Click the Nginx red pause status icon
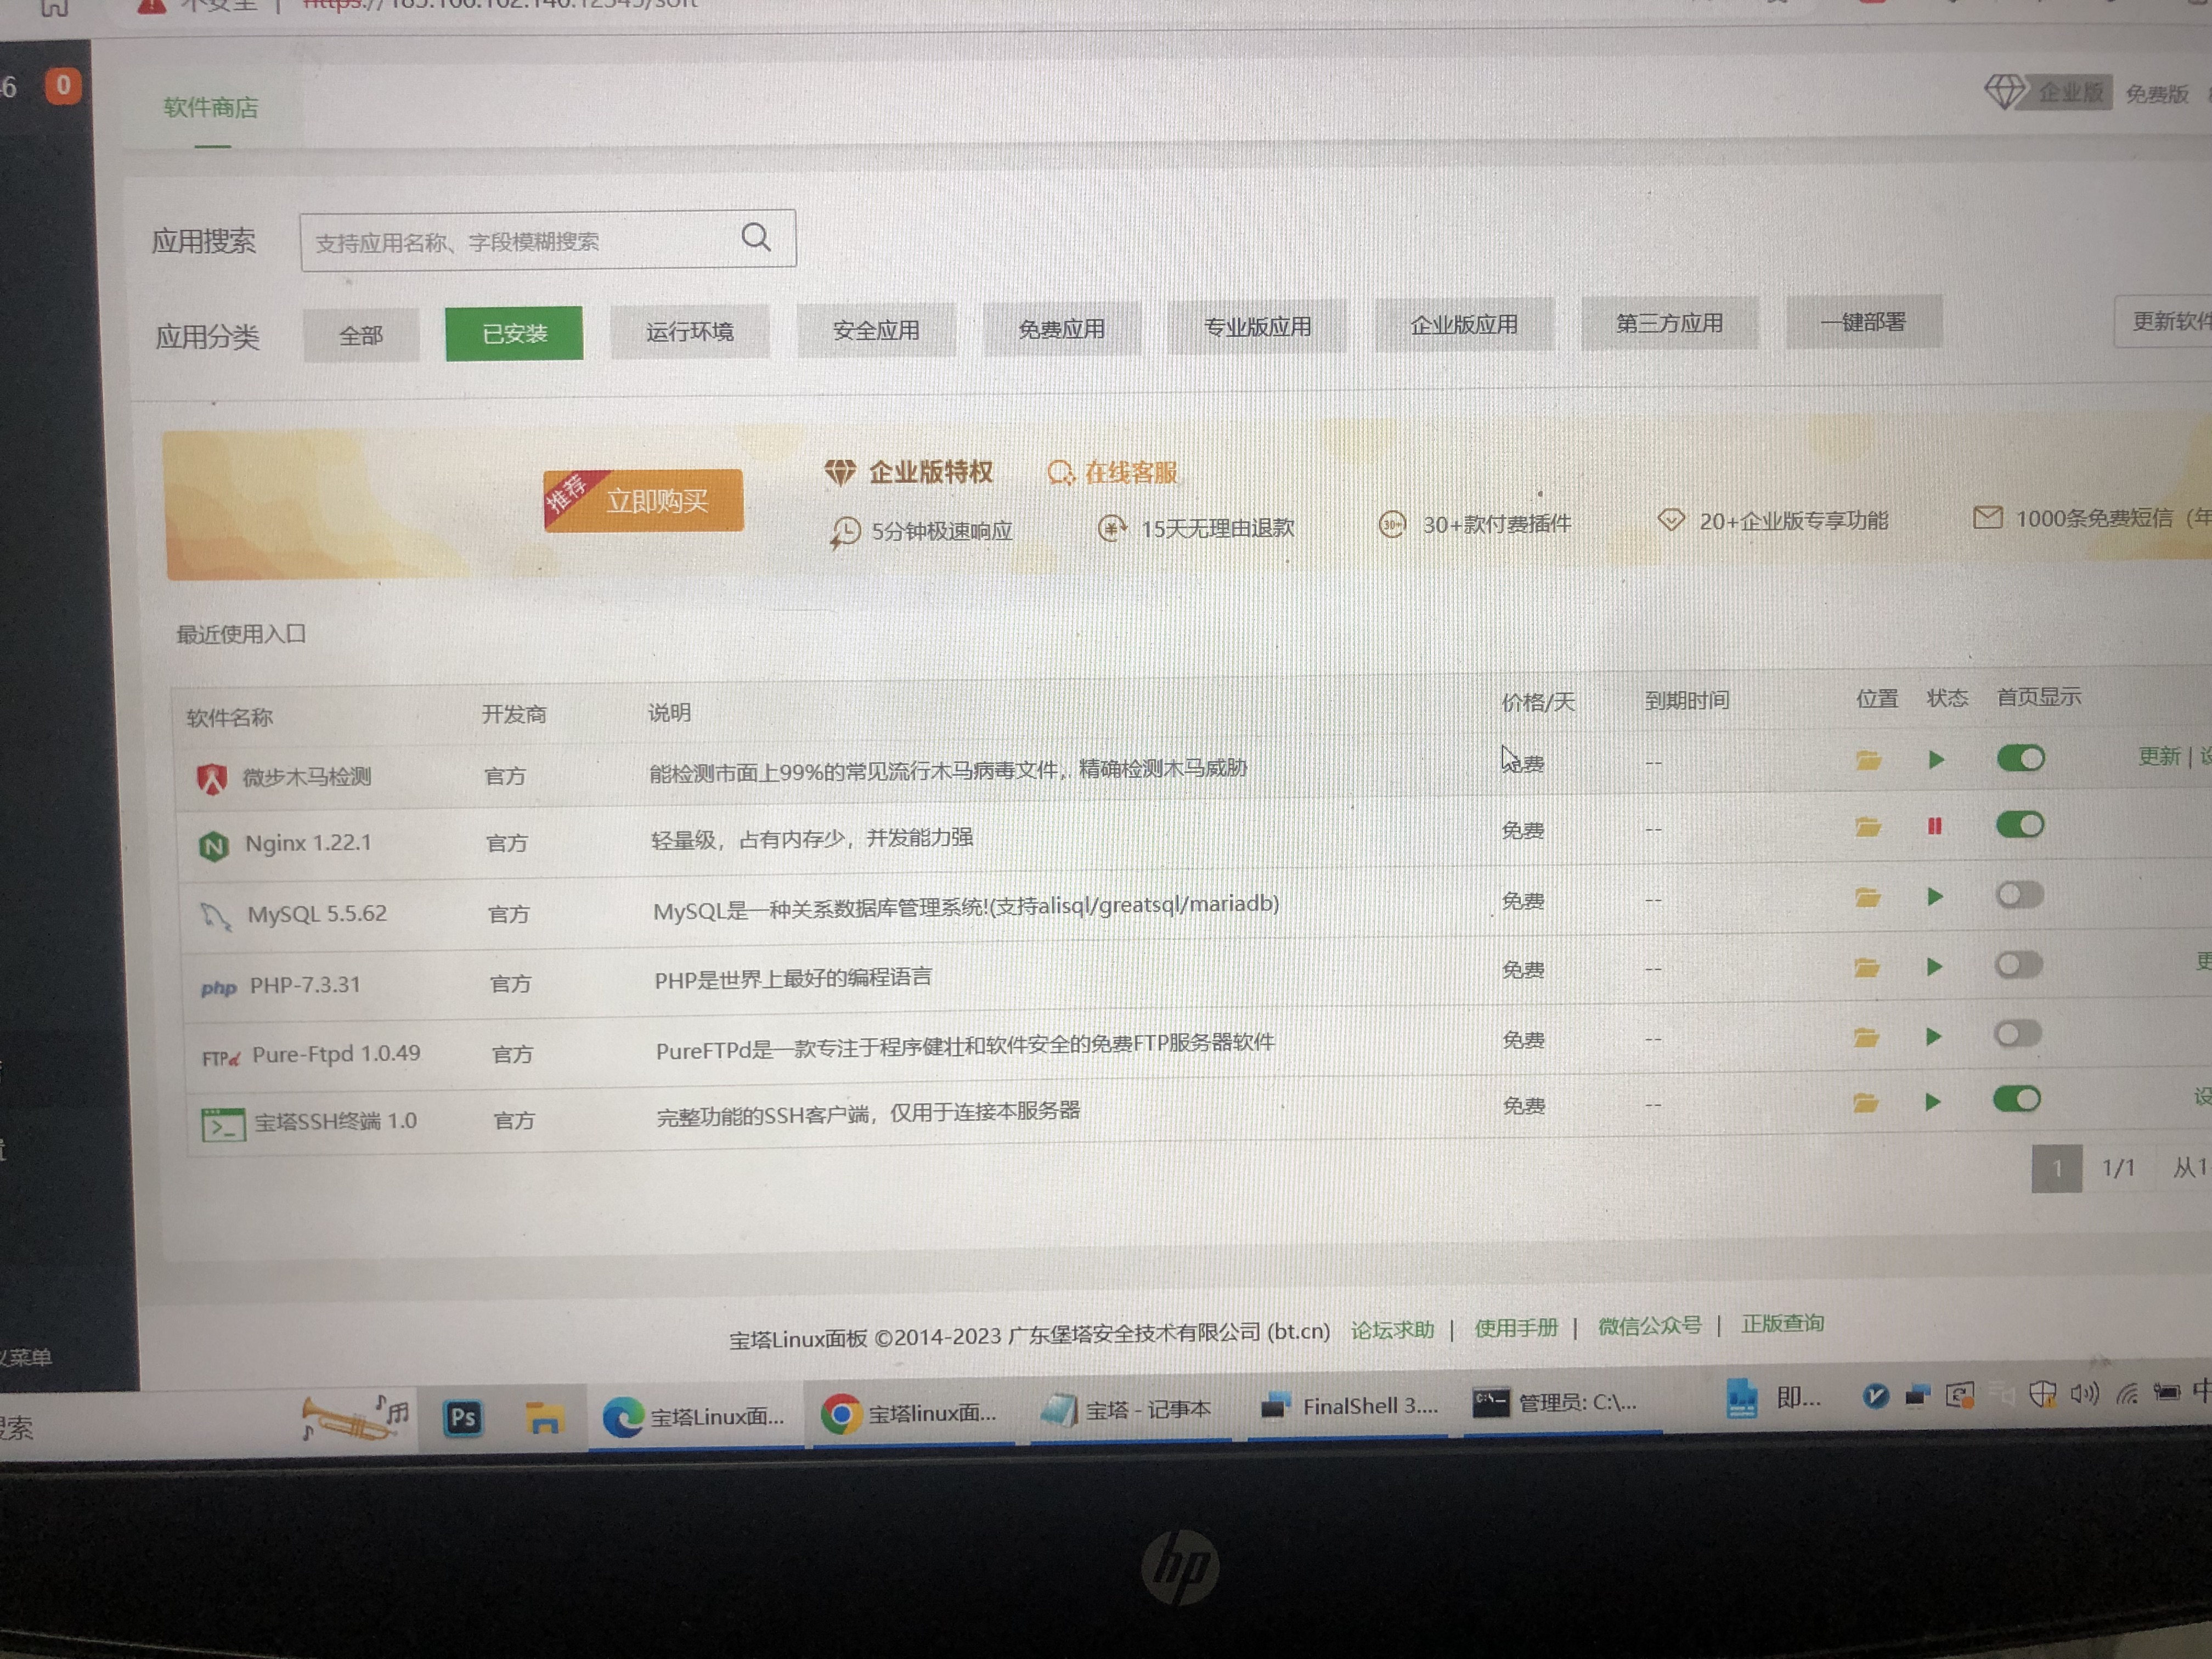 point(1934,826)
